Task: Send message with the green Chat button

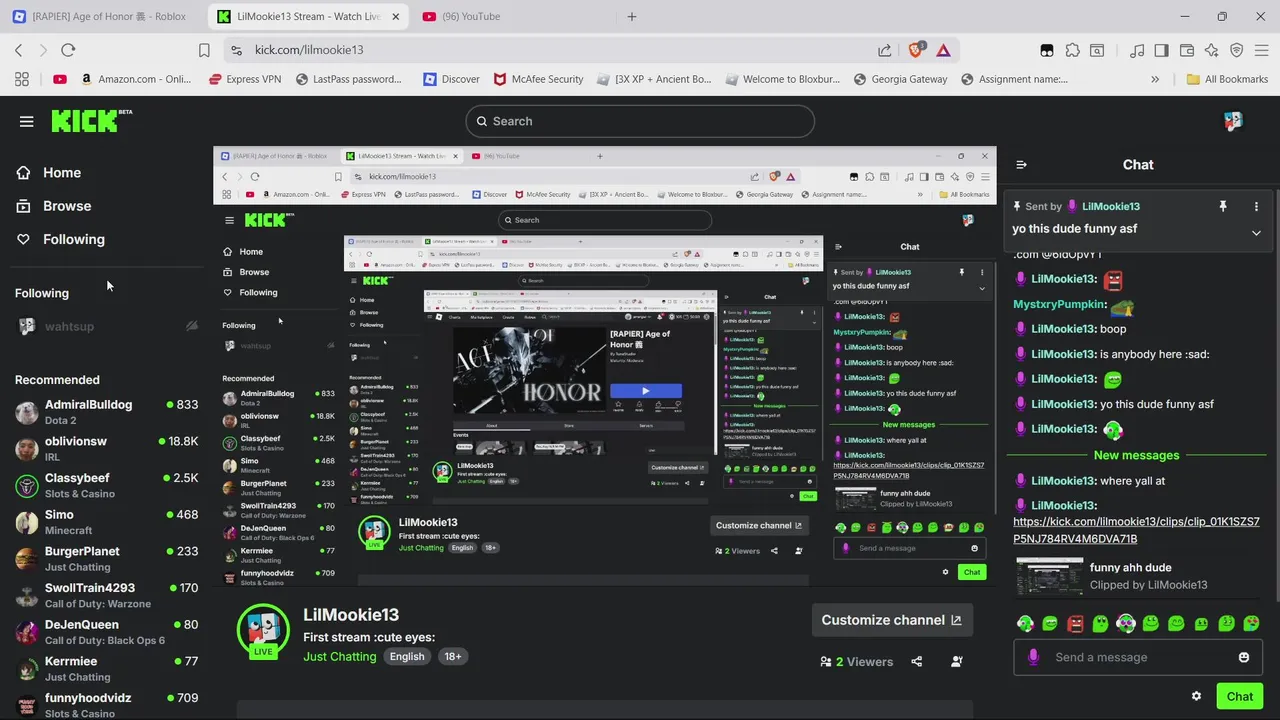Action: 1240,696
